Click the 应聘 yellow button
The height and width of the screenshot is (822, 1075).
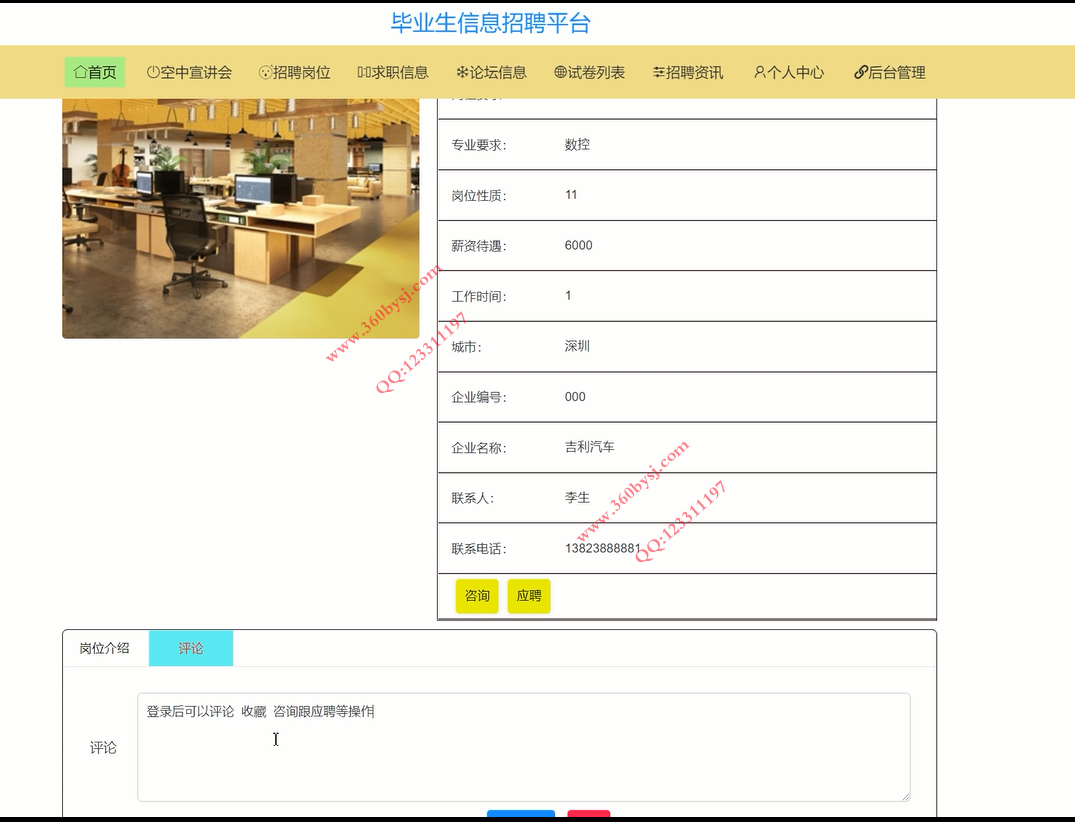coord(529,596)
